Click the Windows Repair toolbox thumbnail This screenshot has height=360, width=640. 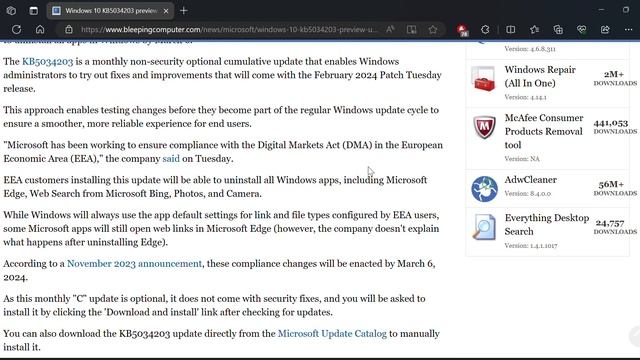484,79
